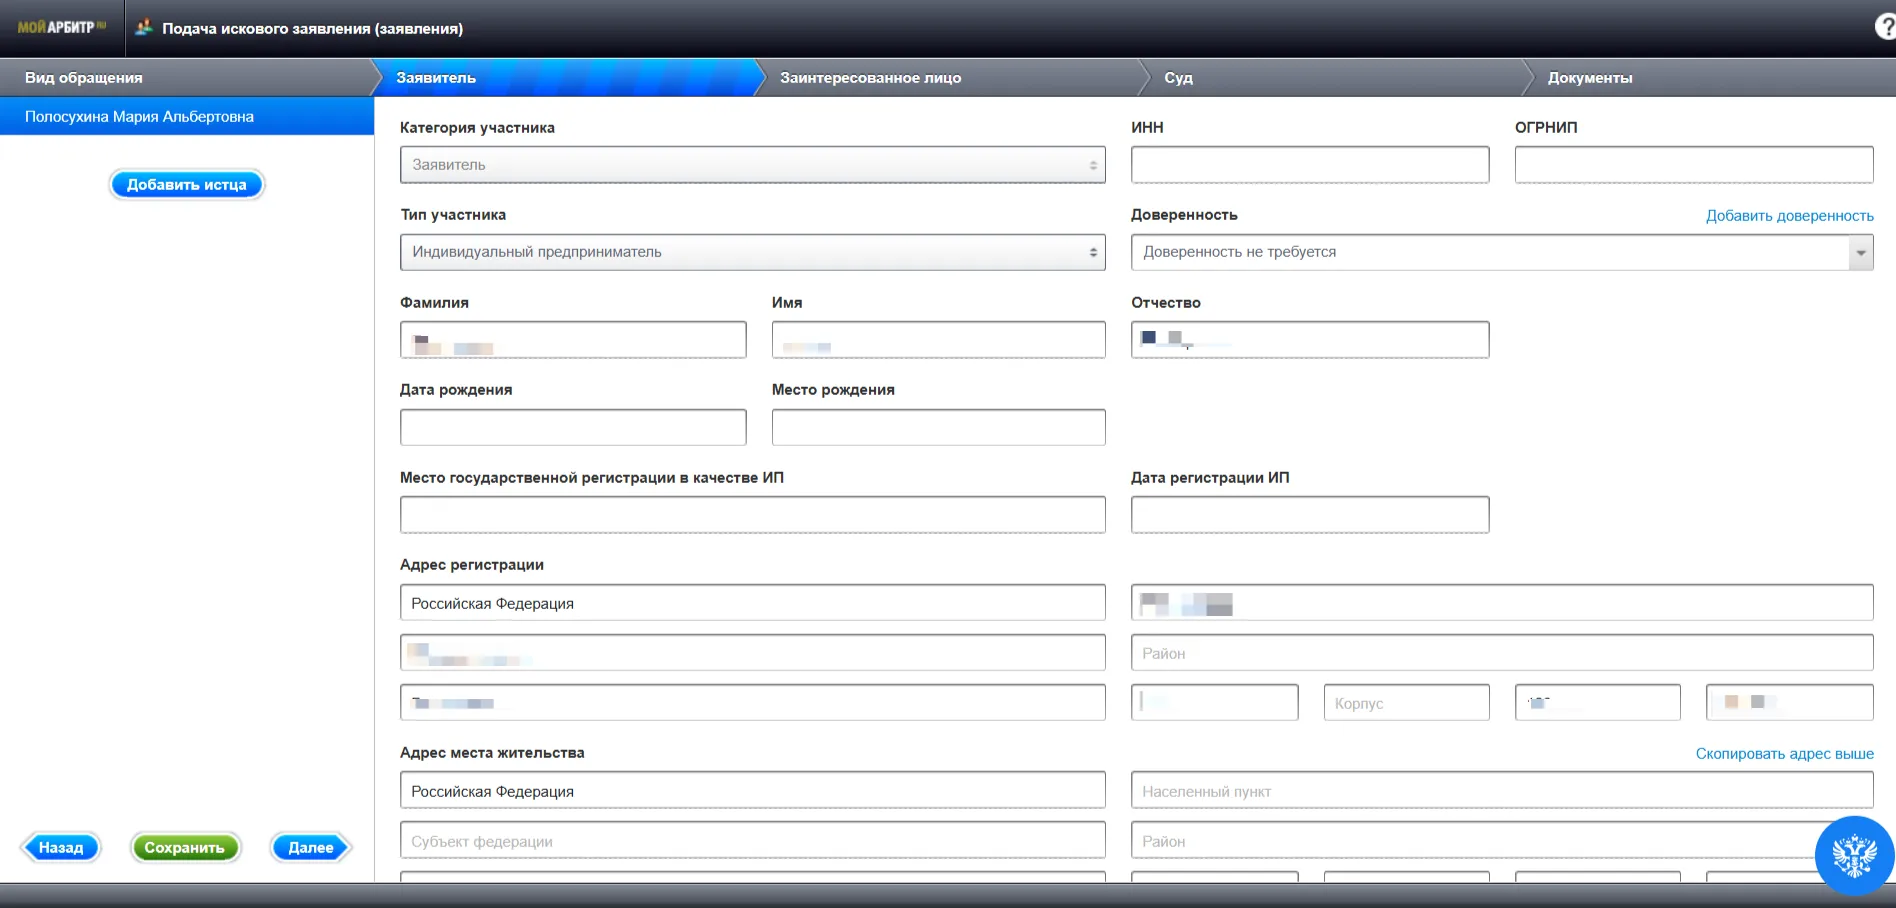
Task: Open the eagle emblem chat widget
Action: pos(1853,855)
